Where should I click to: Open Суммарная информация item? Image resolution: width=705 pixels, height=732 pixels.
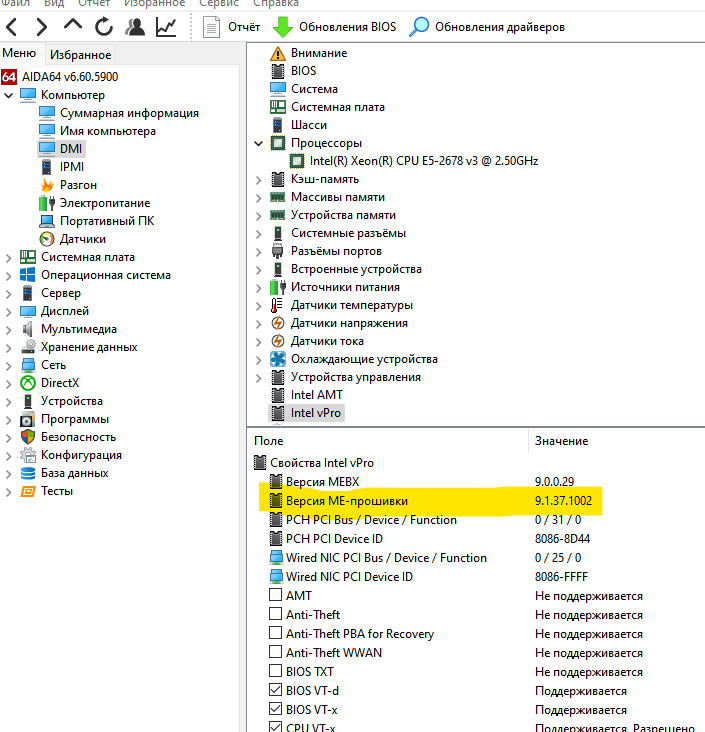119,113
